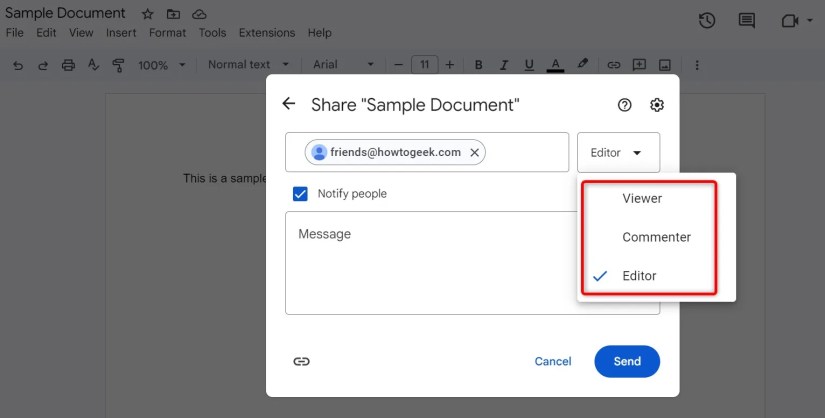Open the Edit menu
Image resolution: width=825 pixels, height=418 pixels.
point(46,33)
